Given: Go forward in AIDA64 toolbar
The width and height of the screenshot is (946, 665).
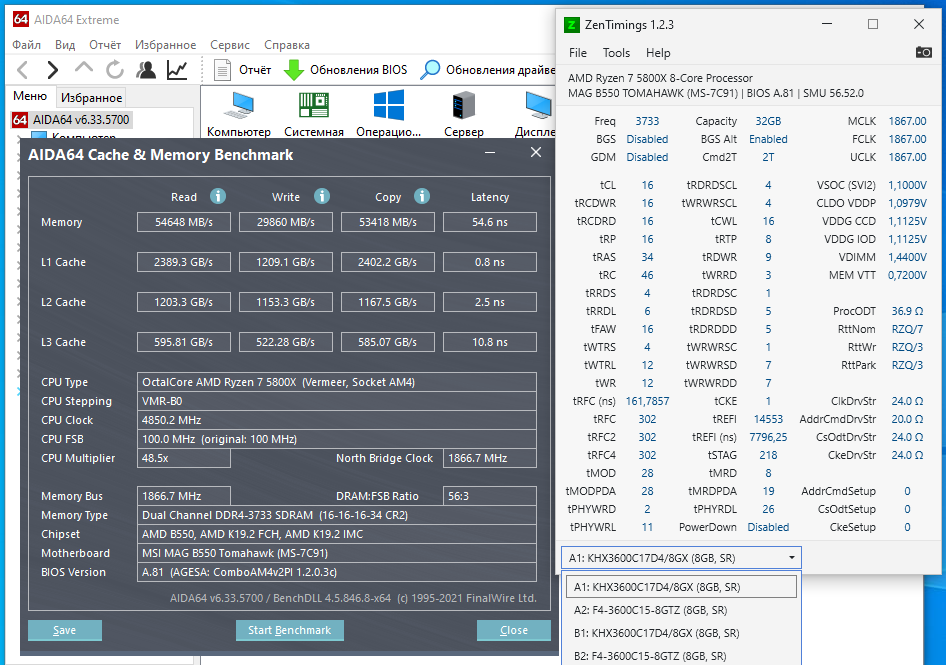Looking at the screenshot, I should [x=53, y=70].
